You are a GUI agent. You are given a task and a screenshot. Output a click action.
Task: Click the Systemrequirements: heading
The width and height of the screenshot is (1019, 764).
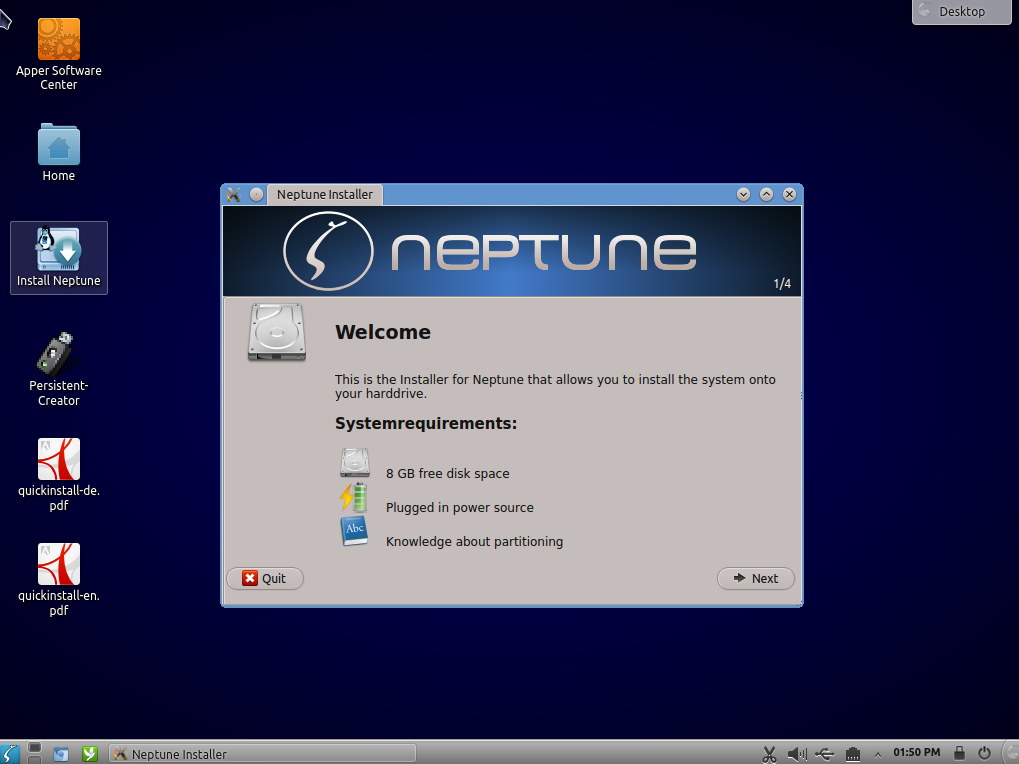point(426,424)
